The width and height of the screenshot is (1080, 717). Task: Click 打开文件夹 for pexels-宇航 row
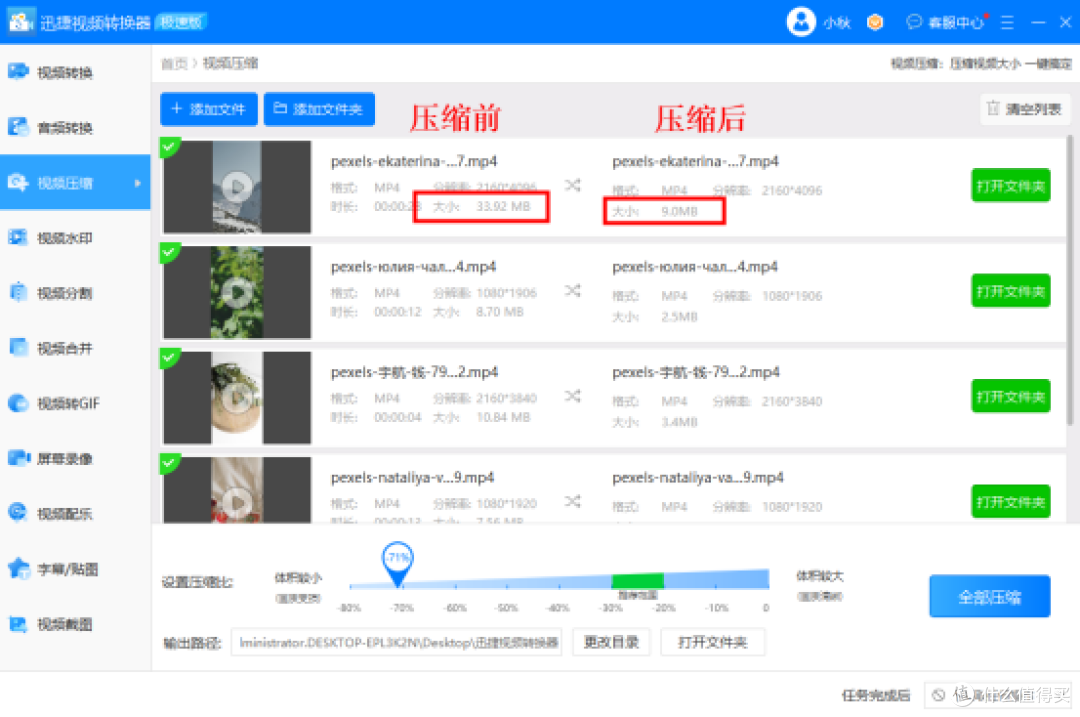[x=1010, y=397]
